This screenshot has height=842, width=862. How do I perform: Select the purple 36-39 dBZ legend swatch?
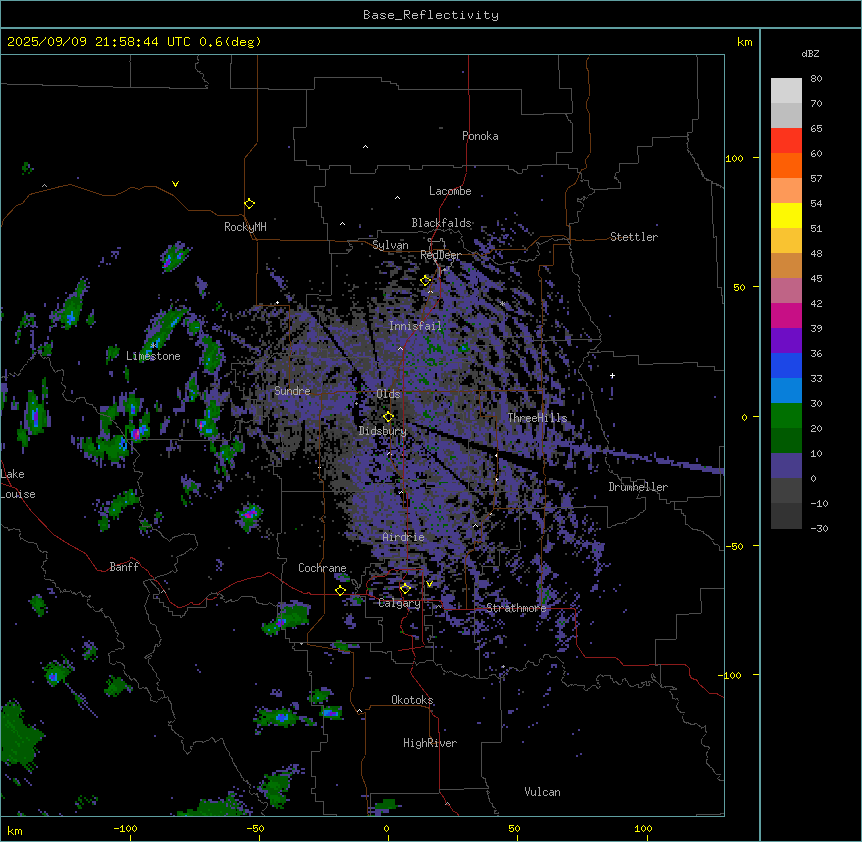[x=786, y=341]
